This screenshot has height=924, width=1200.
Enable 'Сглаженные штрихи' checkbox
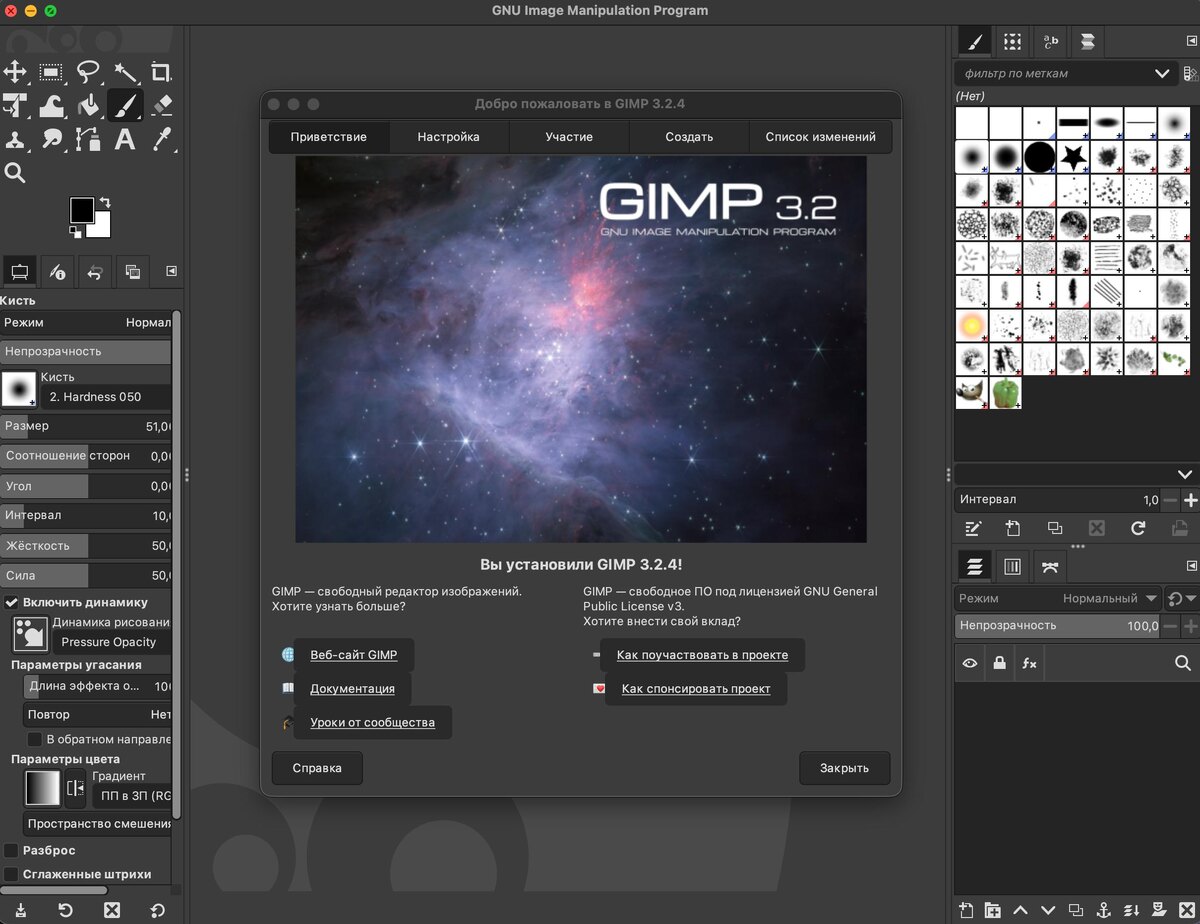click(12, 874)
